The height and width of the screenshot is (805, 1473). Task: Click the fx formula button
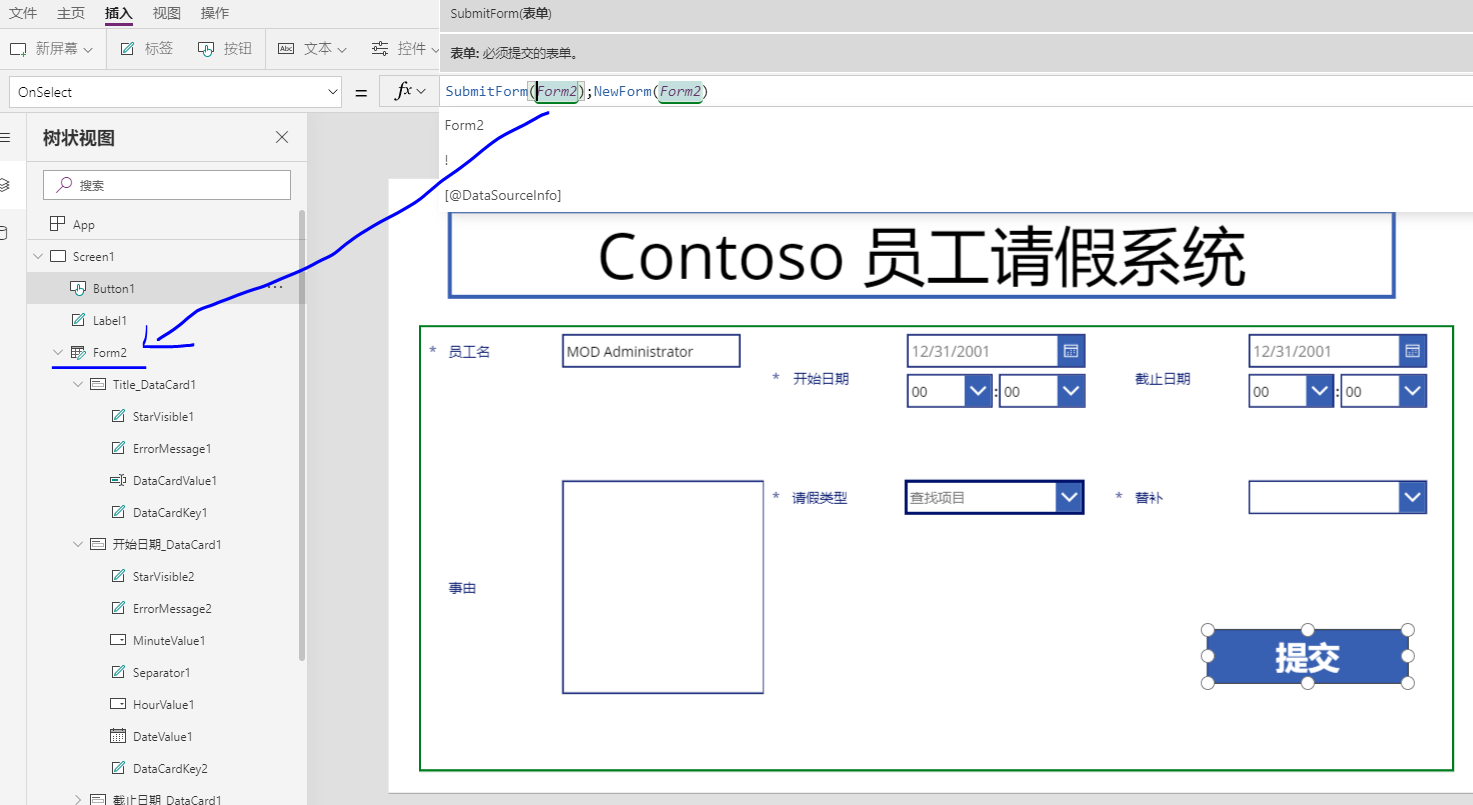tap(408, 91)
